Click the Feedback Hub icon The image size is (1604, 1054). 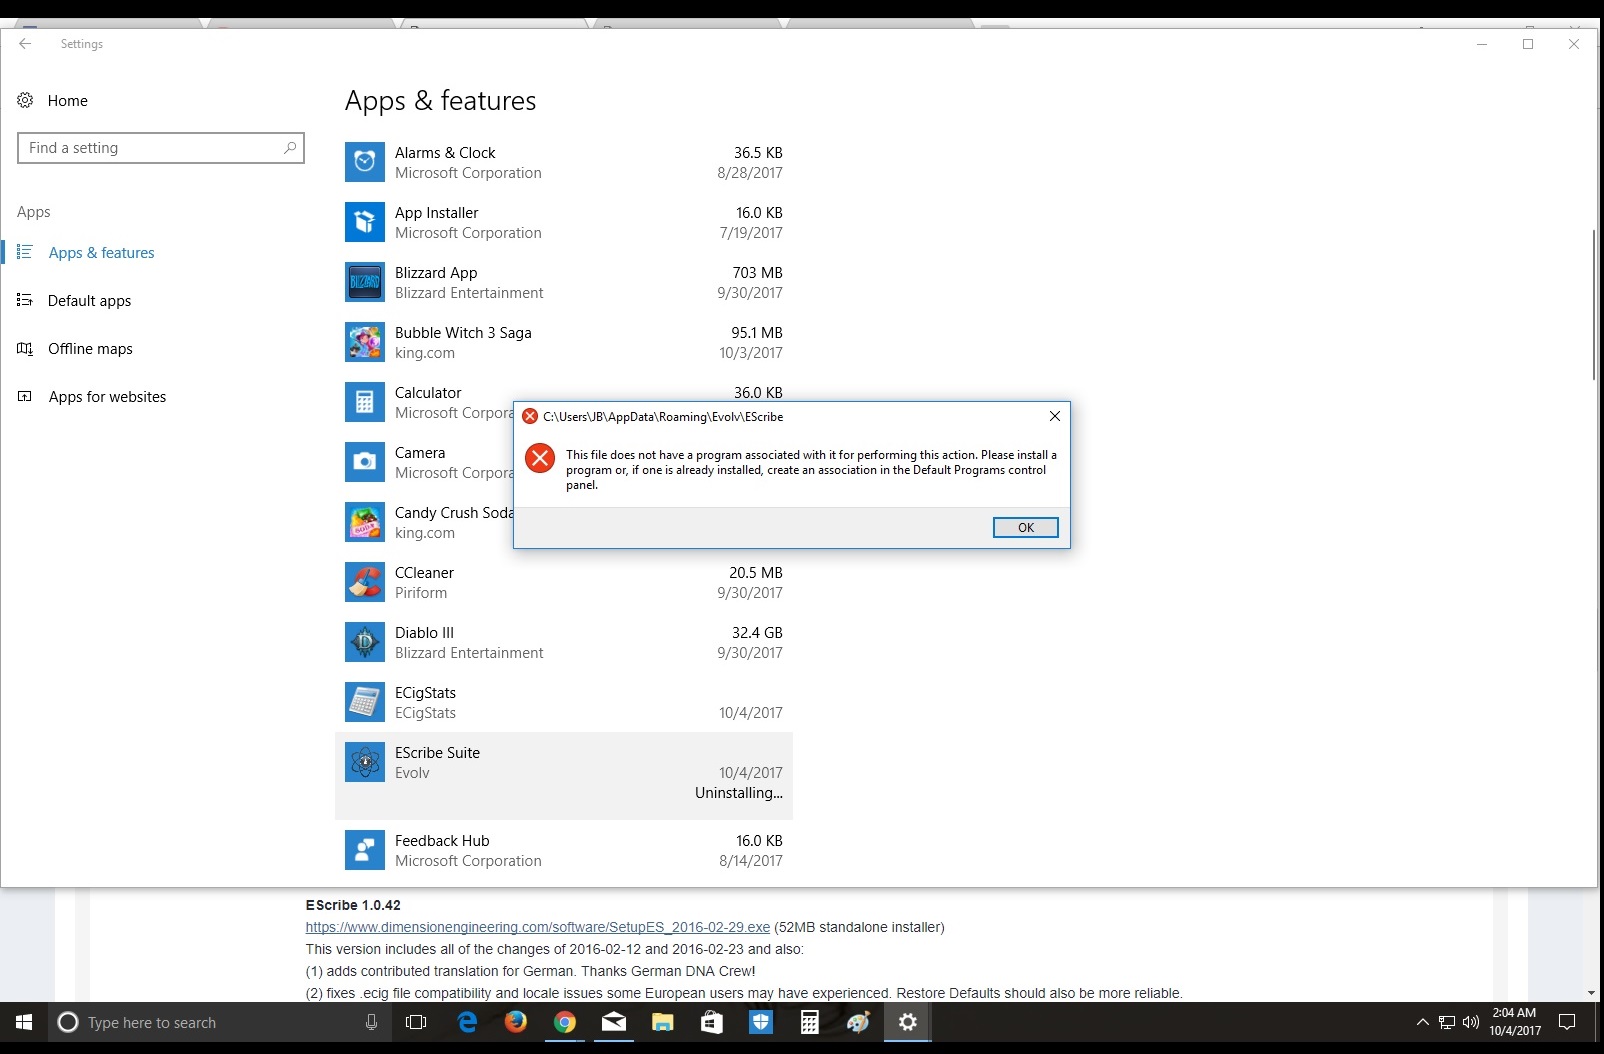364,850
